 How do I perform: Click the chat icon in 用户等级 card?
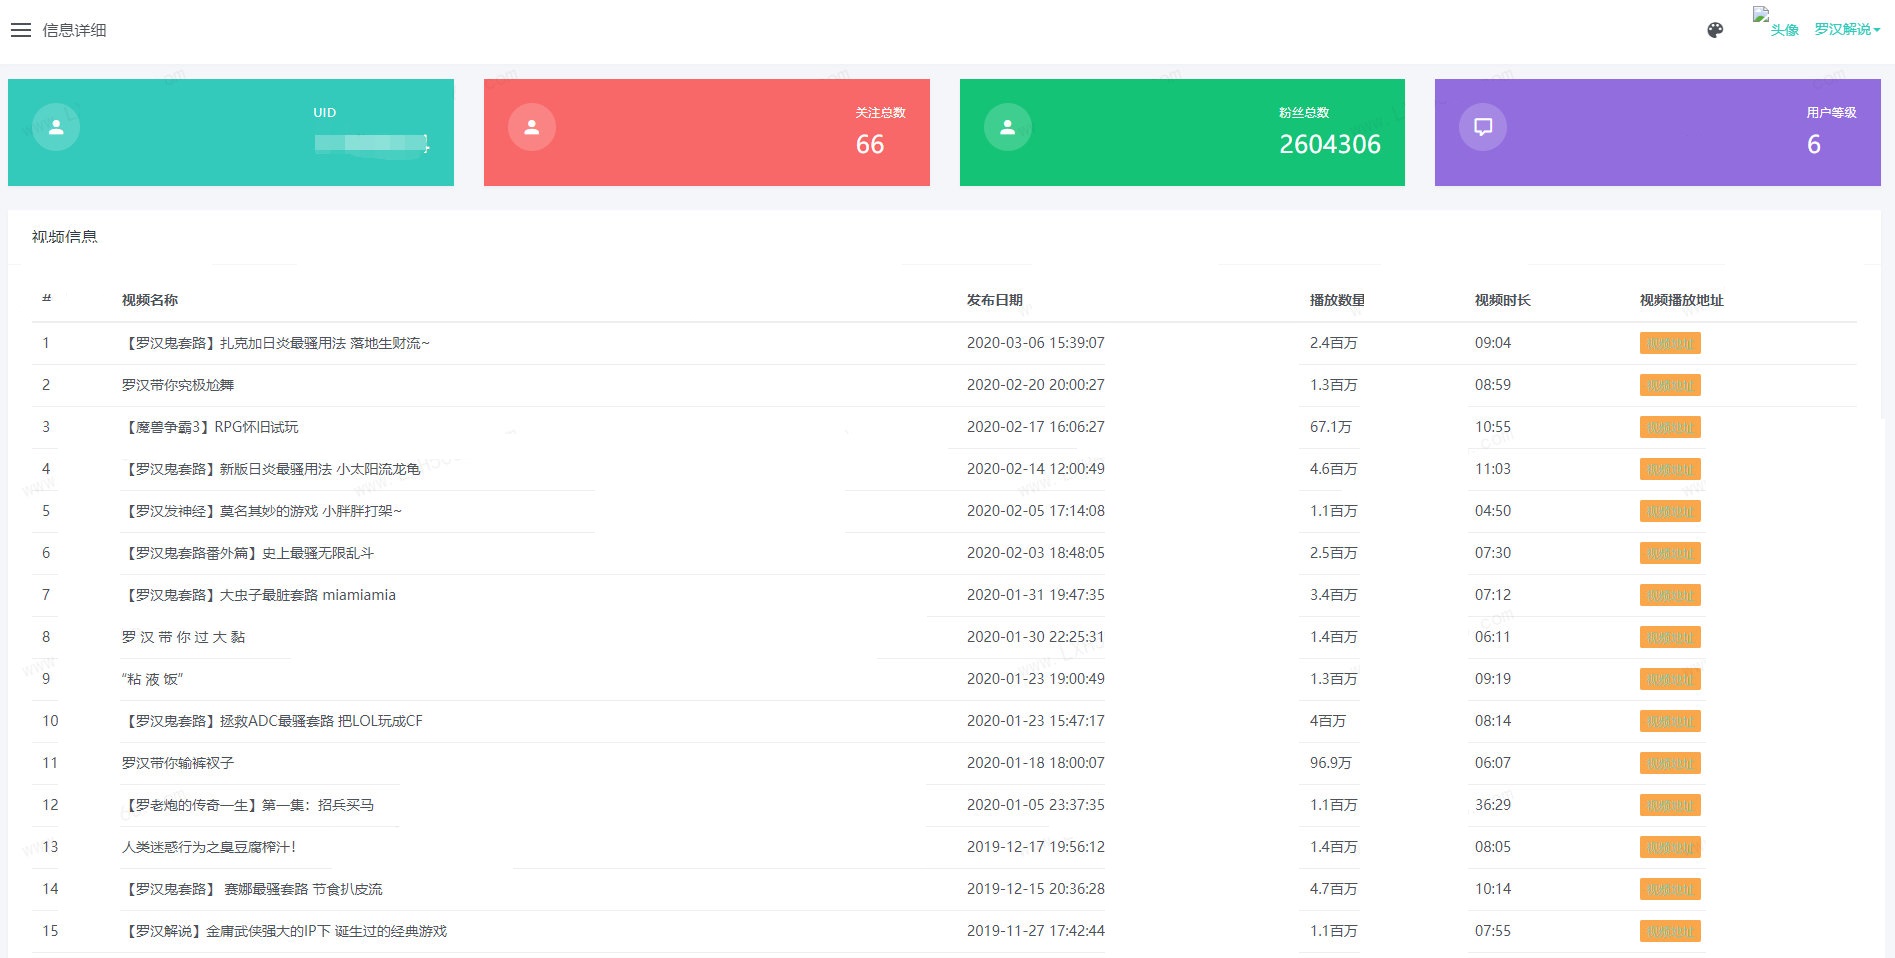click(x=1483, y=127)
